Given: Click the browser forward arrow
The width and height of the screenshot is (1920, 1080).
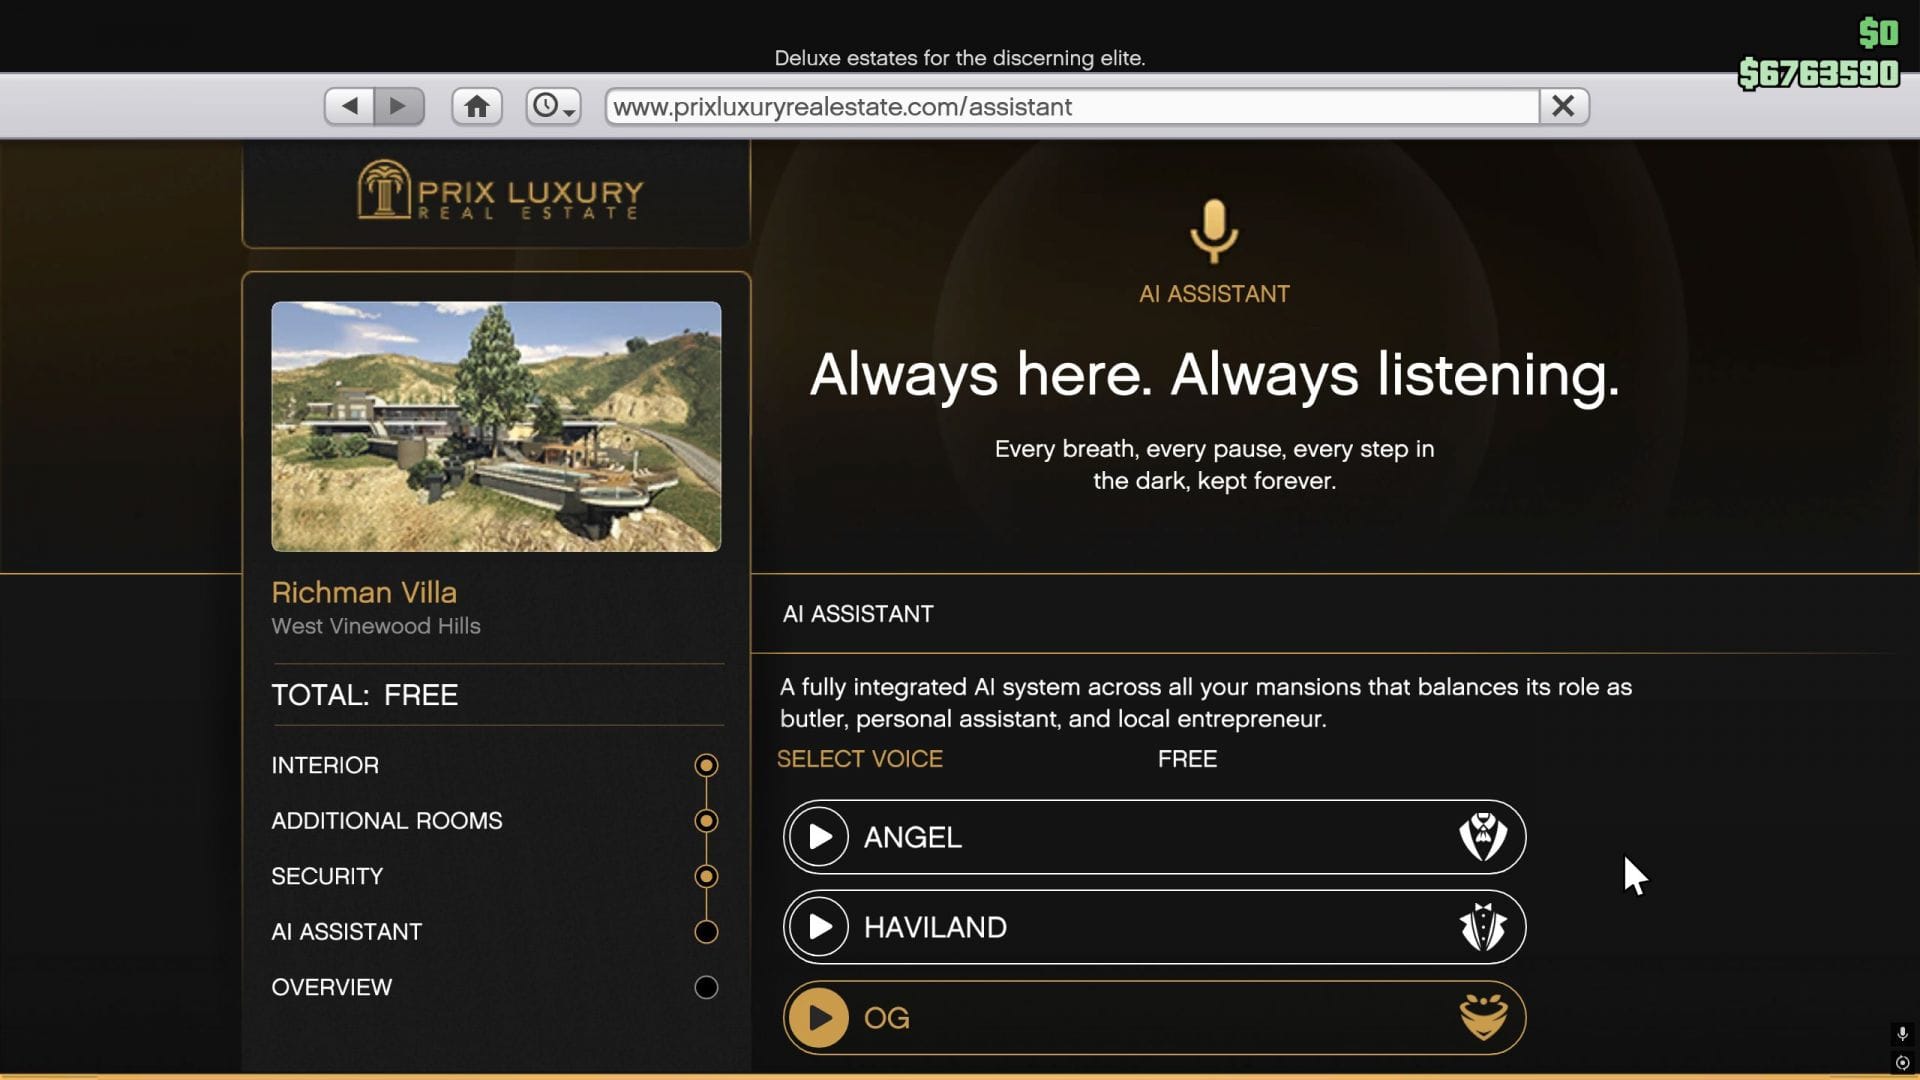Looking at the screenshot, I should (x=399, y=105).
